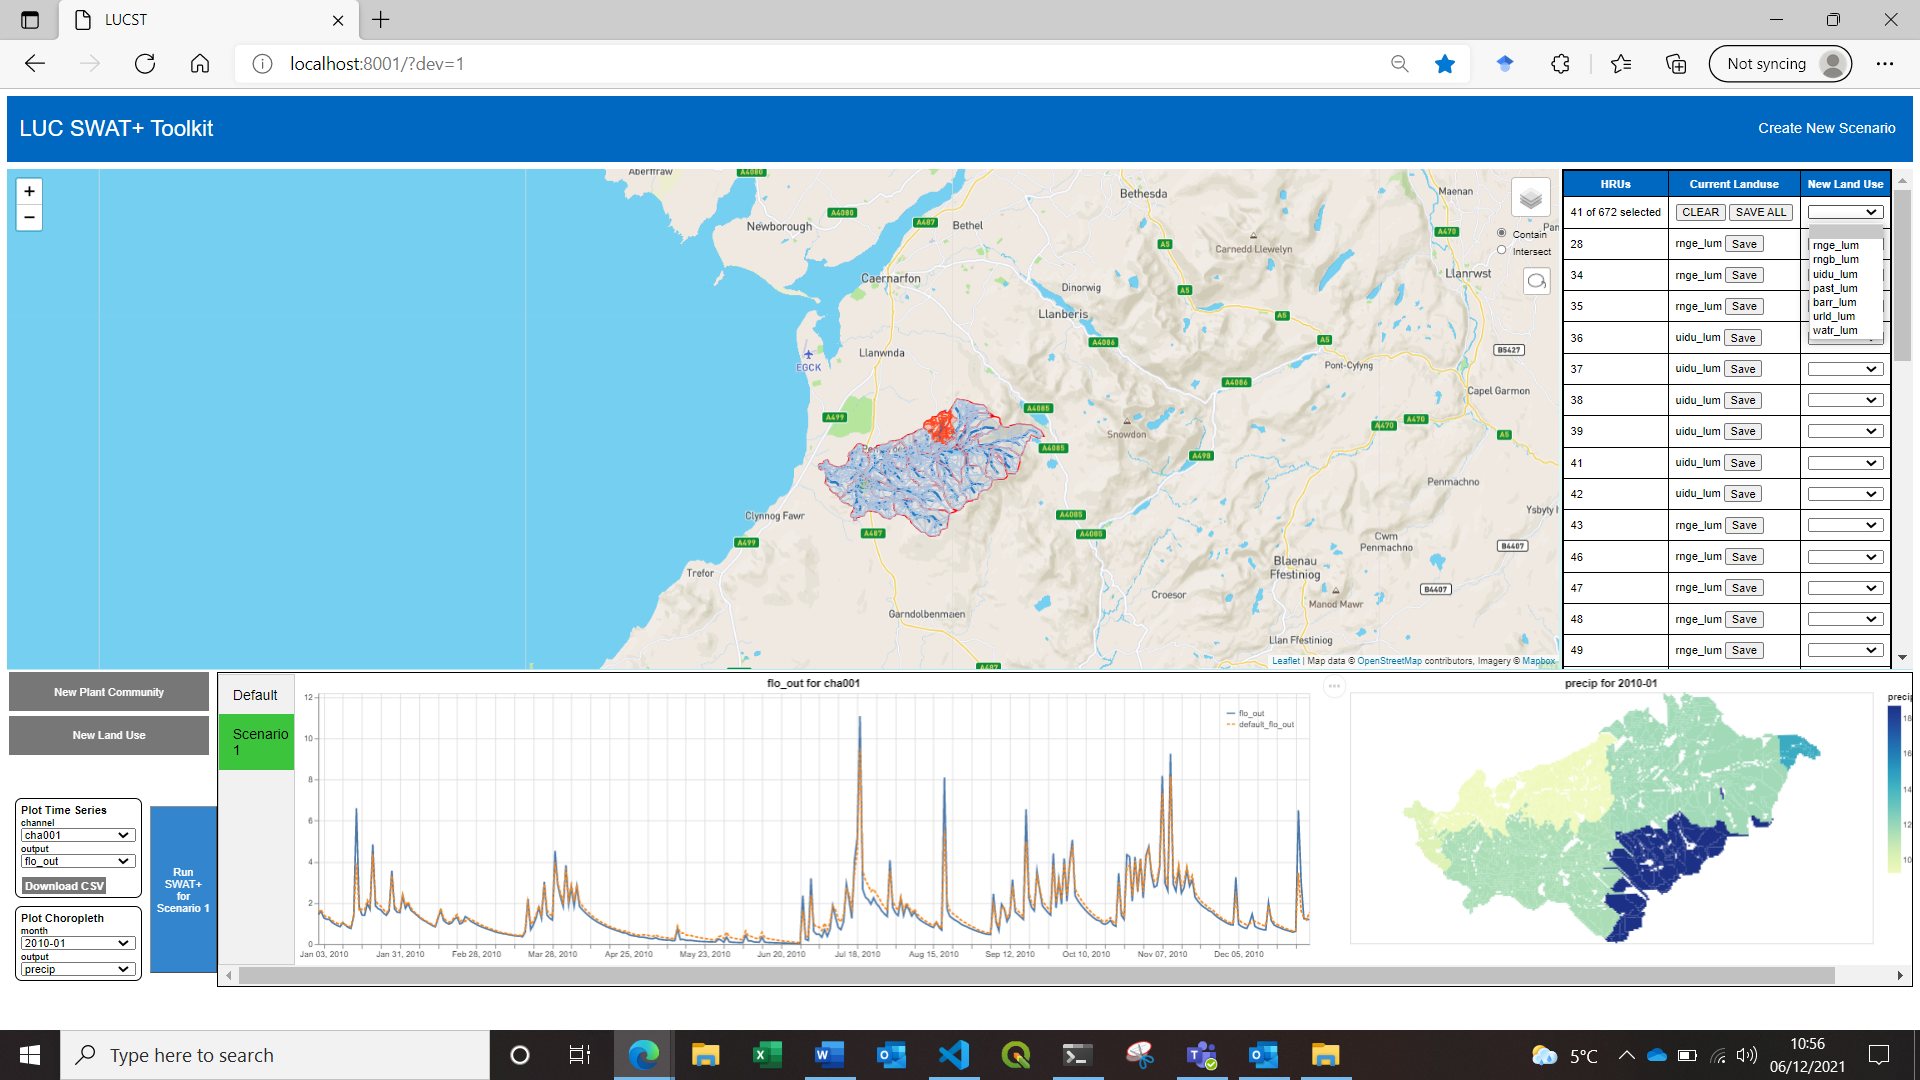
Task: Open New Land Use dropdown for HRU 41
Action: coord(1845,463)
